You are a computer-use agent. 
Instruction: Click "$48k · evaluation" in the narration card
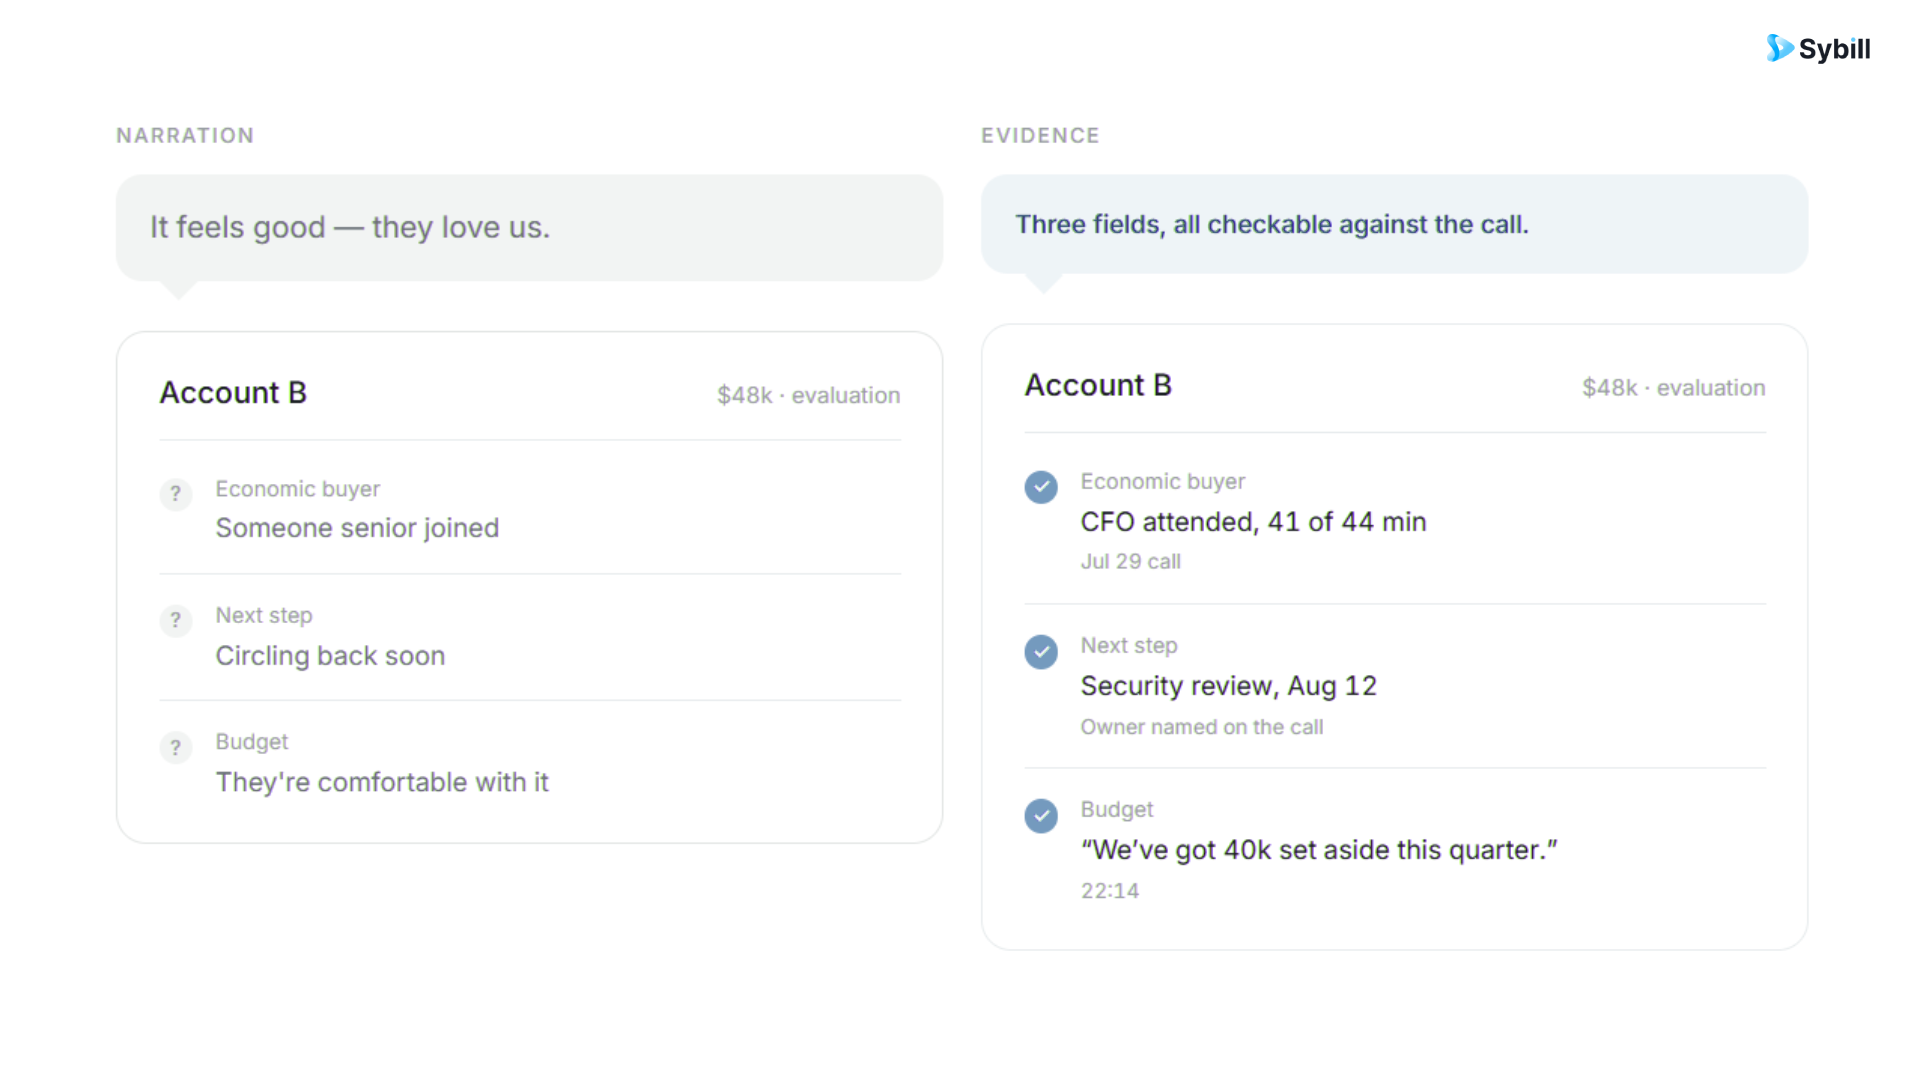coord(808,396)
